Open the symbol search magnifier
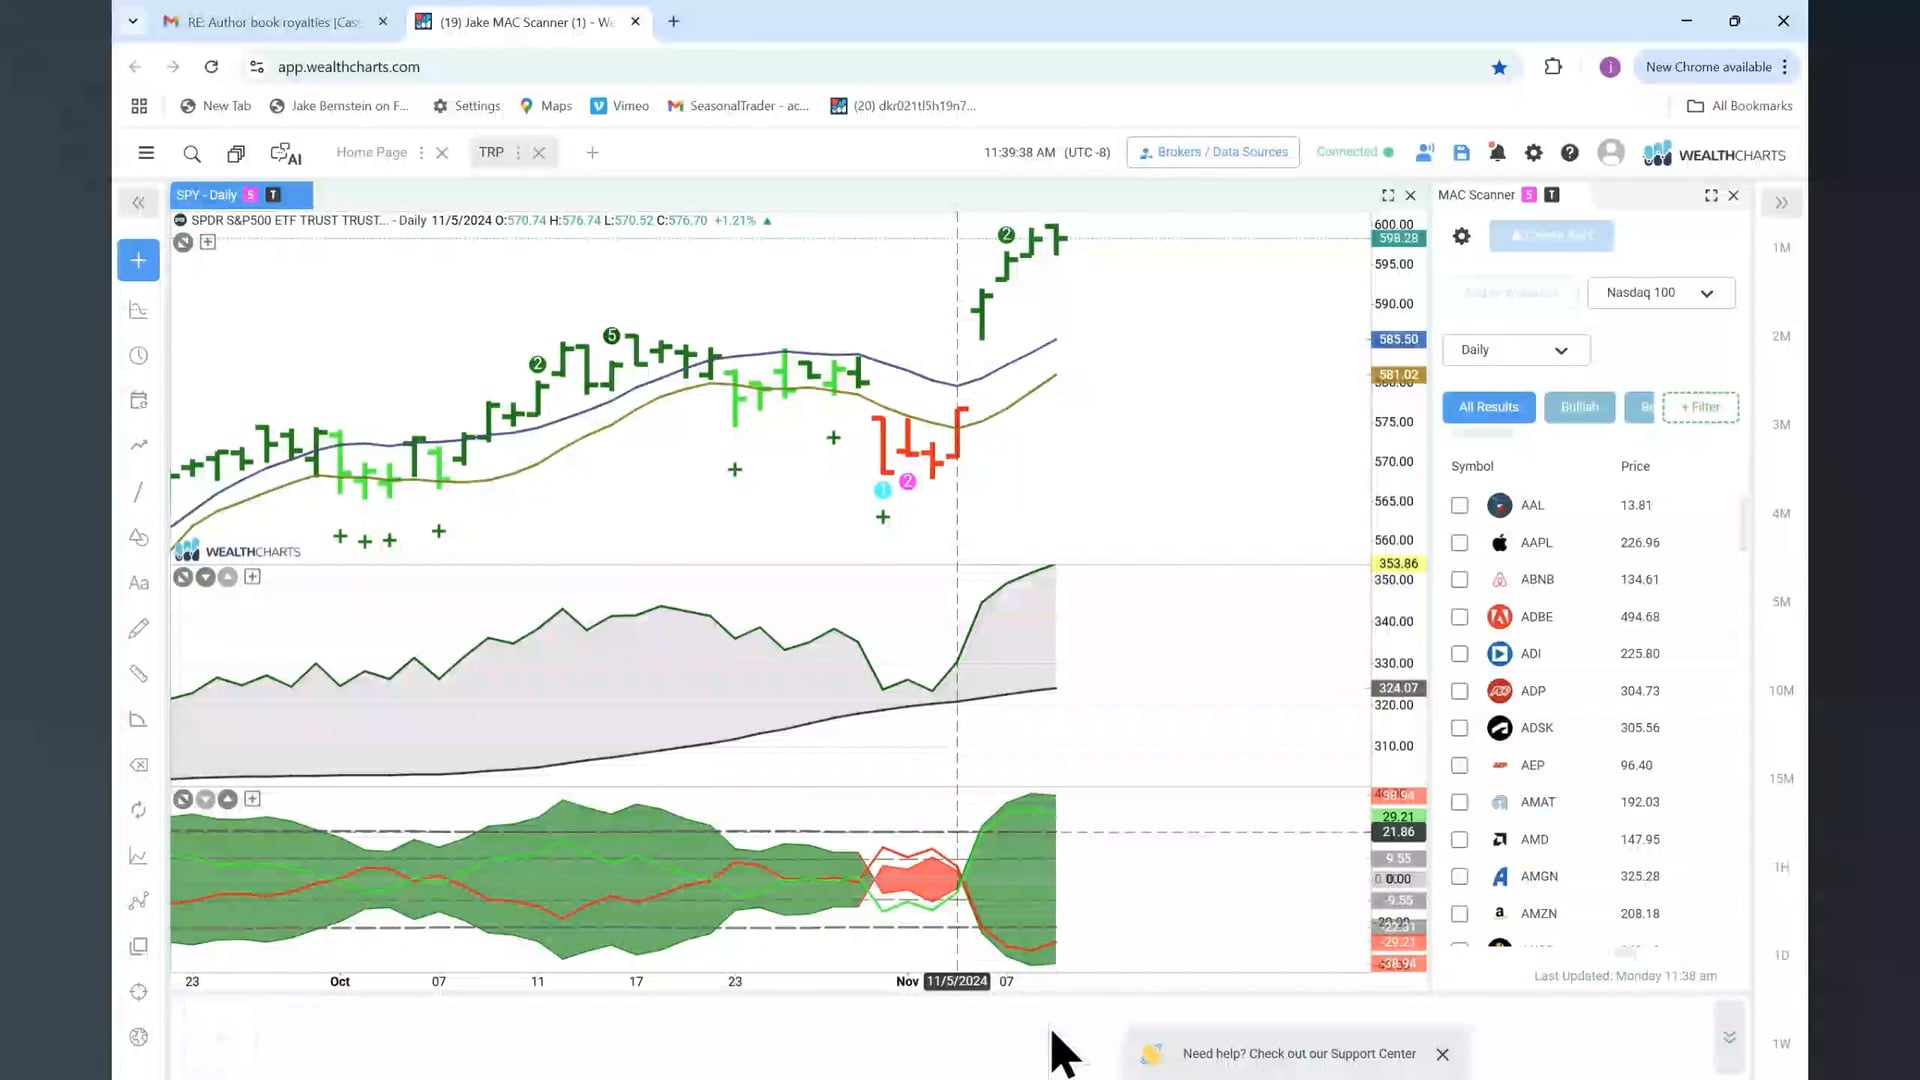The width and height of the screenshot is (1920, 1080). 191,153
